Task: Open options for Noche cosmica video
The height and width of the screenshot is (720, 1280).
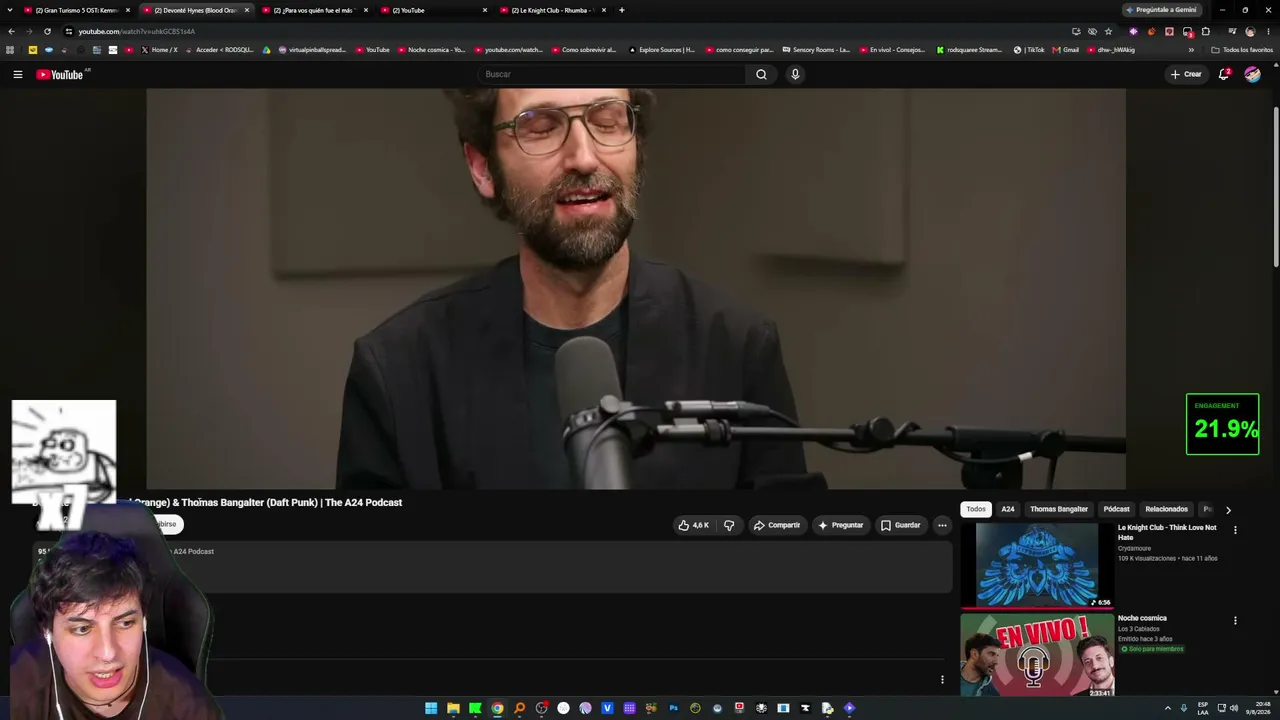Action: (1235, 620)
